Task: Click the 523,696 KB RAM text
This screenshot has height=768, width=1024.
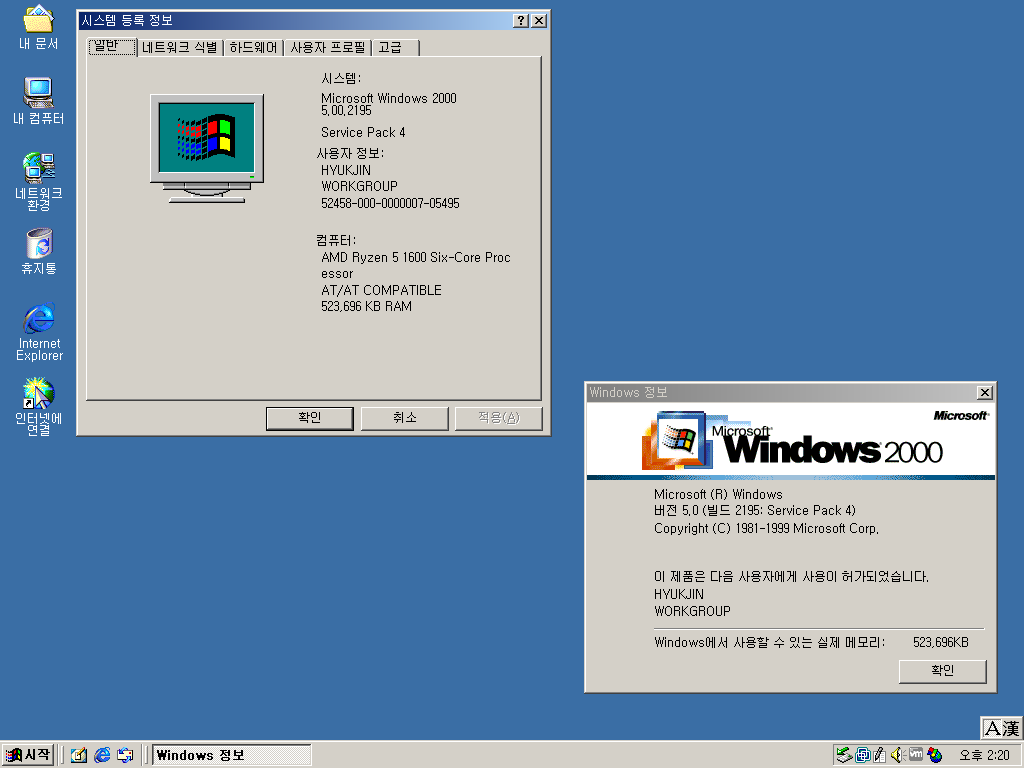Action: pyautogui.click(x=366, y=306)
